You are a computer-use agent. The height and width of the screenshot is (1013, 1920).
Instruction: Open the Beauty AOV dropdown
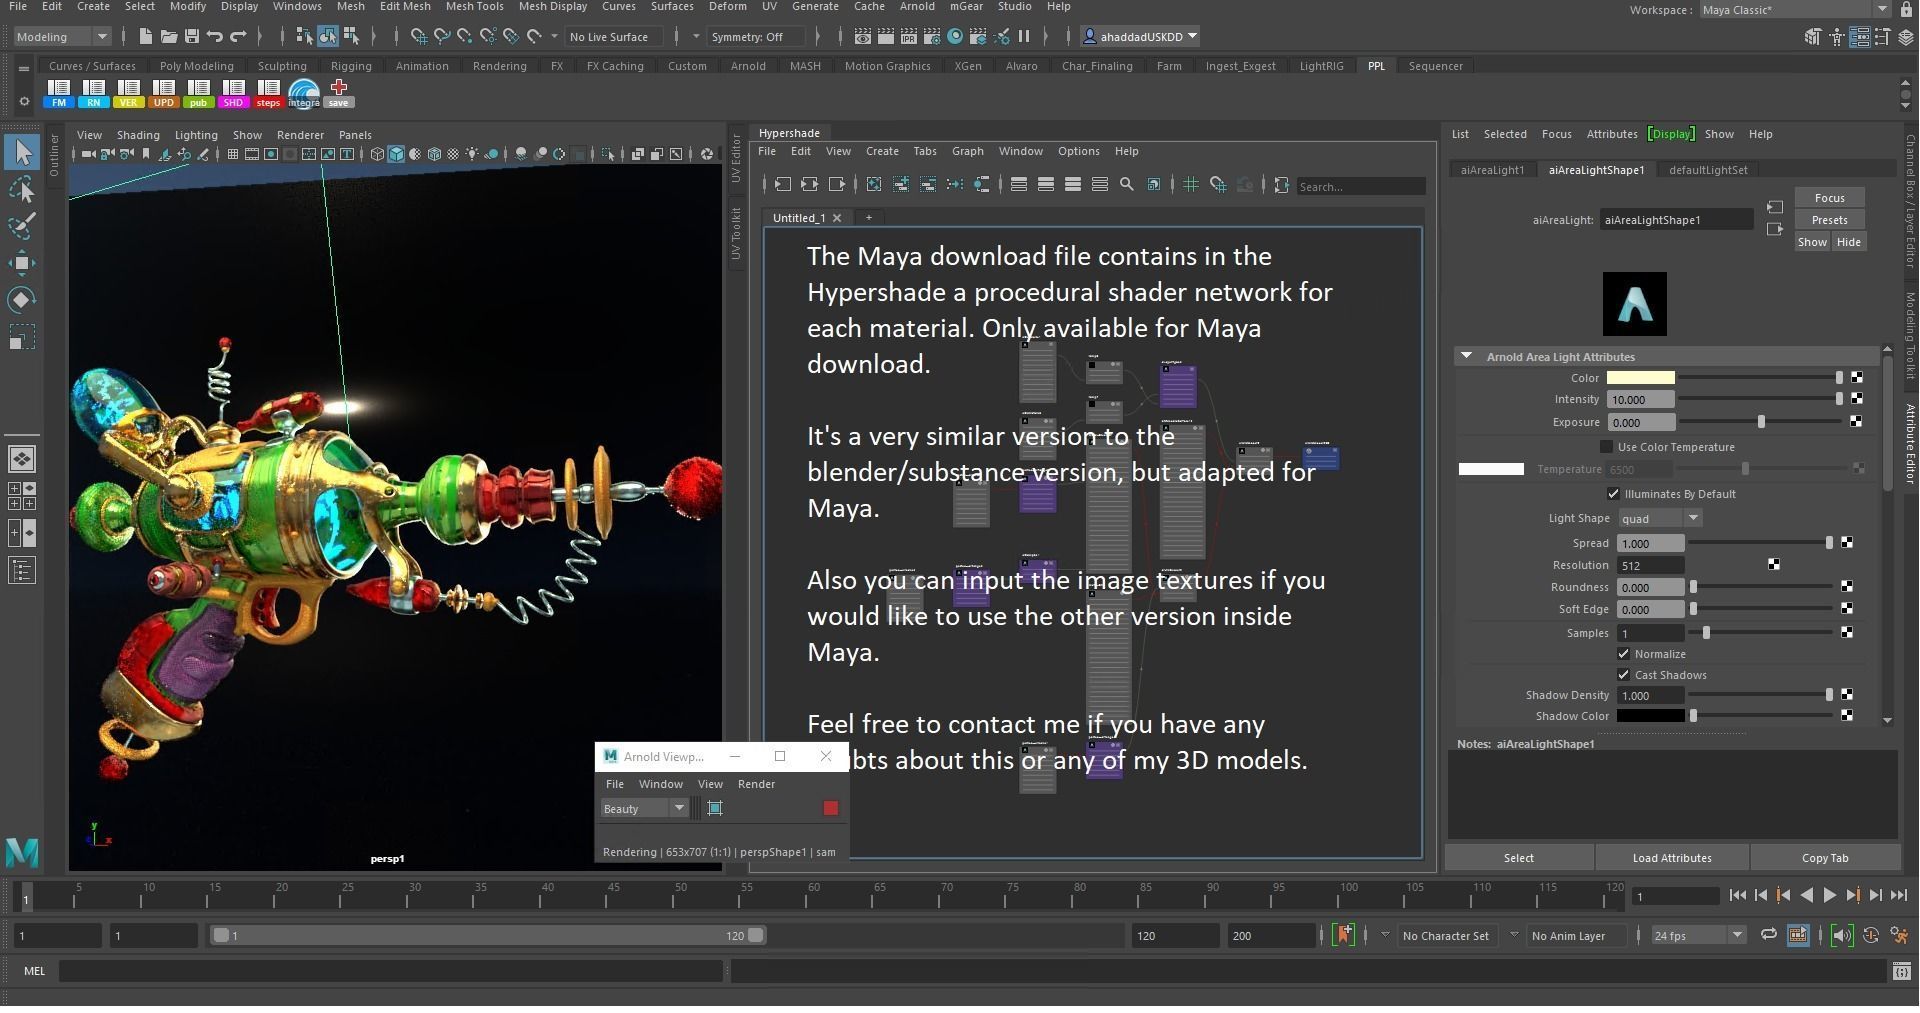pos(644,808)
